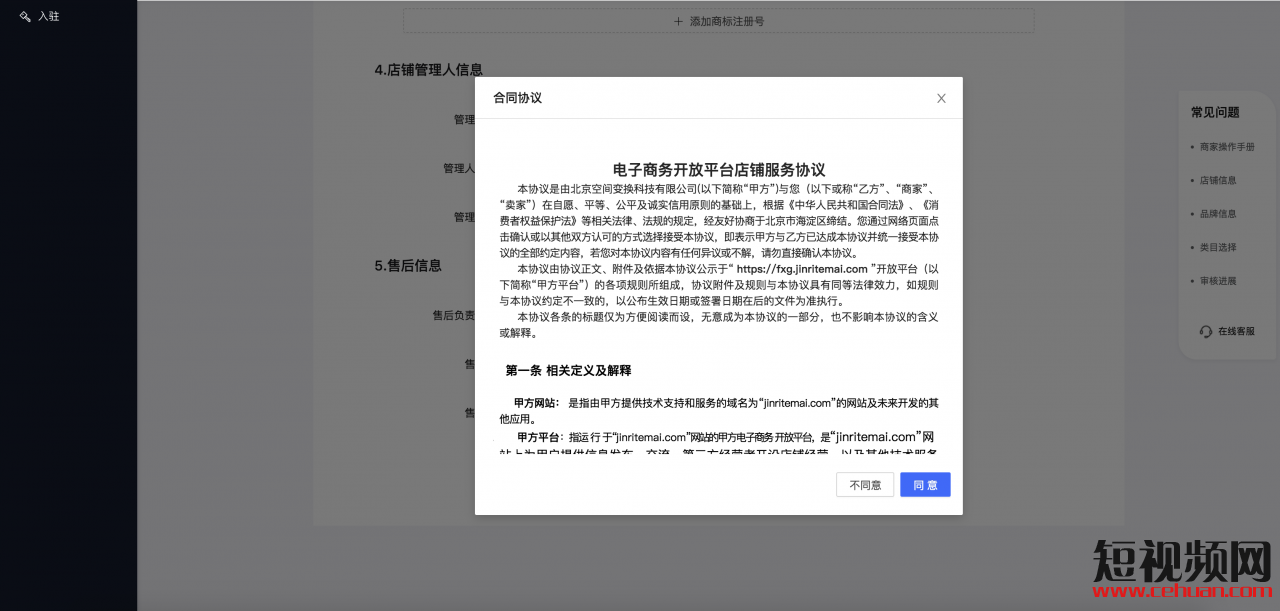
Task: Jump to 审核进展 in 常见问题 panel
Action: click(x=1218, y=281)
